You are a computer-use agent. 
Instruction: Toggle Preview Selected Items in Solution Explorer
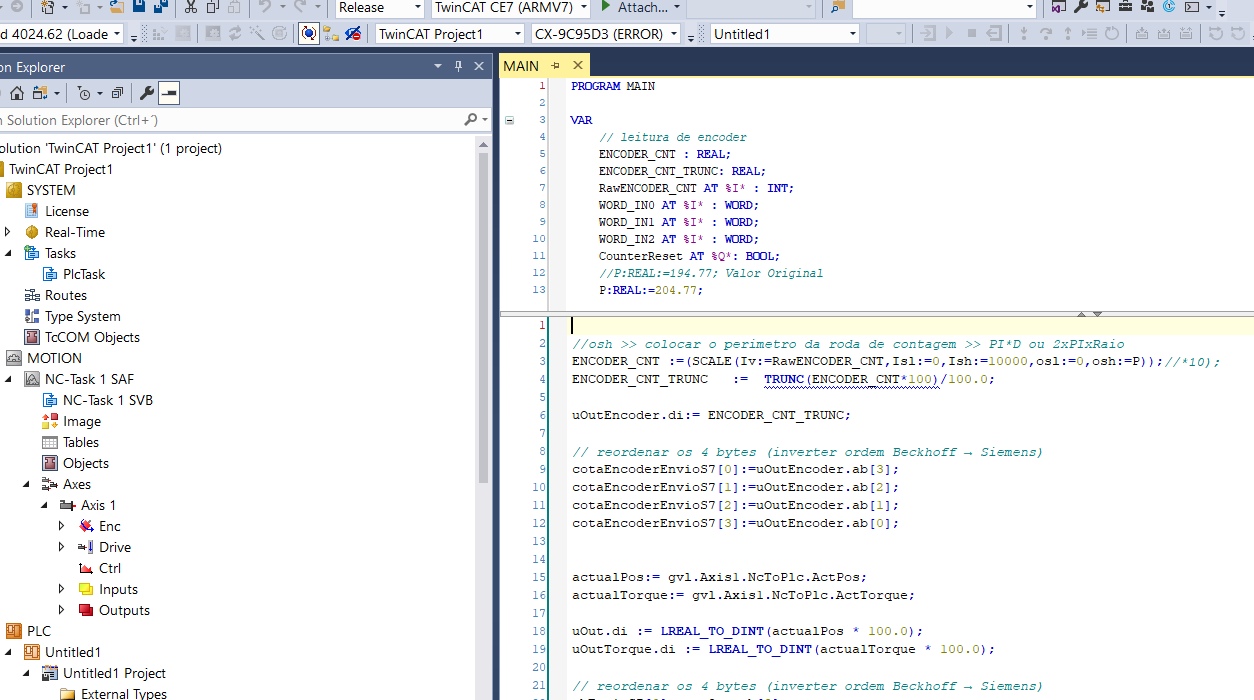click(169, 93)
